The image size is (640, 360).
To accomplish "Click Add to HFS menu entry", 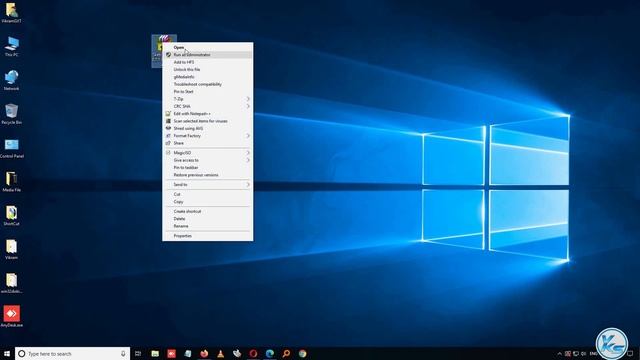I will 208,62.
